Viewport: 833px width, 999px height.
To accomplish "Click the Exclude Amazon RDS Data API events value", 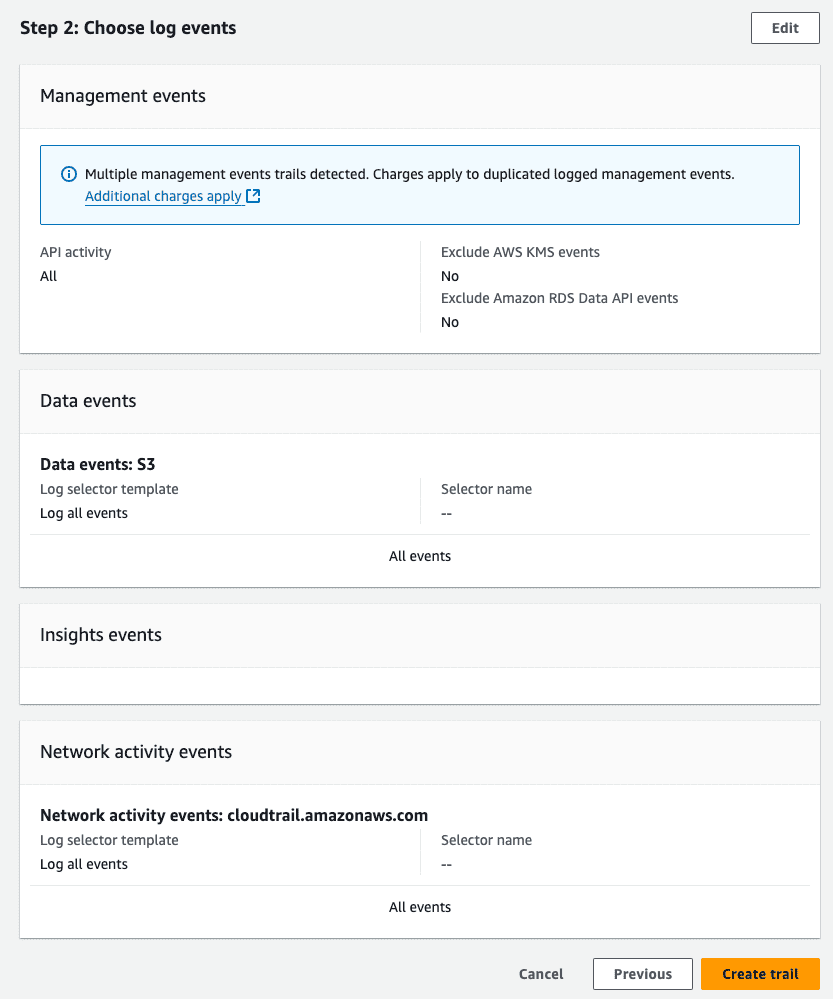I will [x=450, y=322].
